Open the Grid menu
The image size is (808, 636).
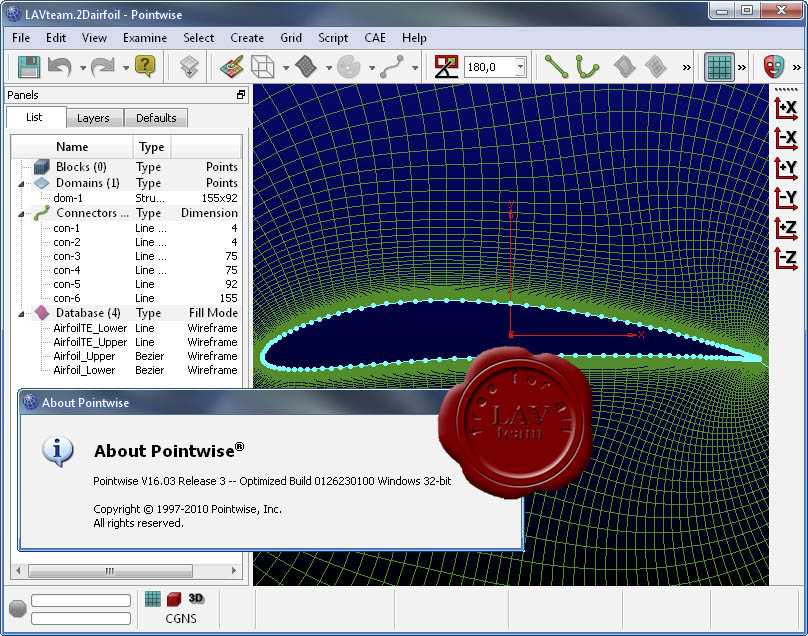pos(291,38)
